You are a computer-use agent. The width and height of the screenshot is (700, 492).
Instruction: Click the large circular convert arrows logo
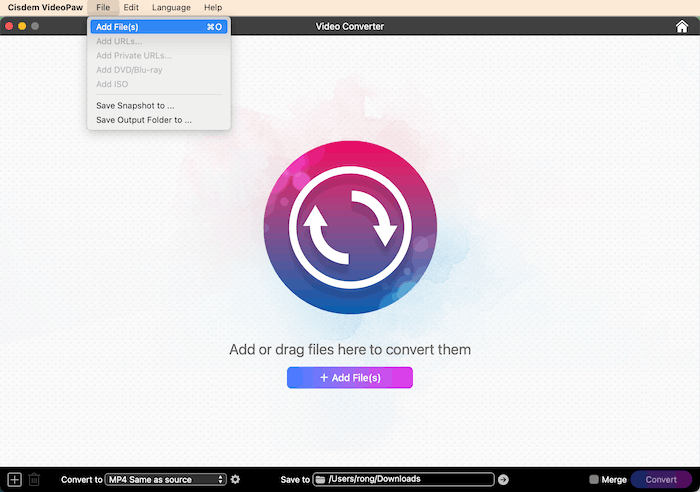(x=349, y=228)
